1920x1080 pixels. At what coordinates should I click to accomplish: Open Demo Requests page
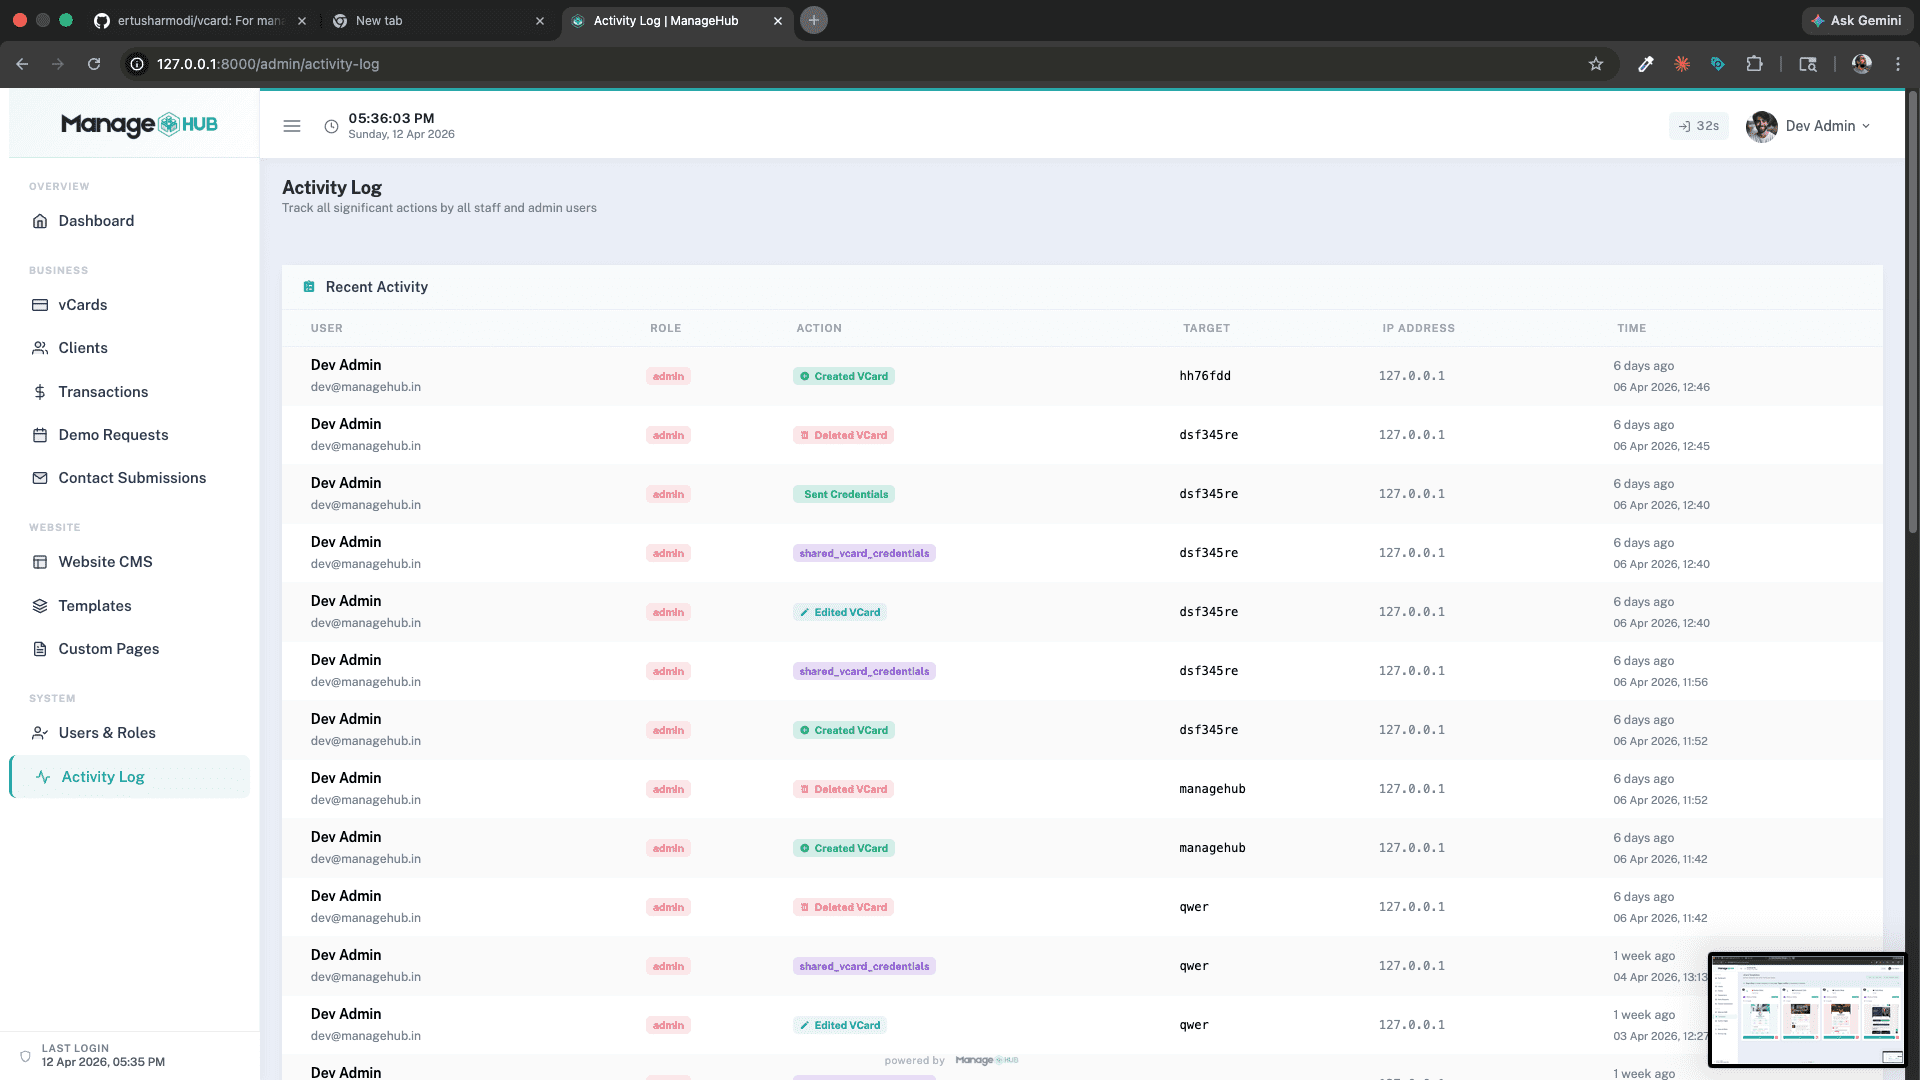coord(113,435)
